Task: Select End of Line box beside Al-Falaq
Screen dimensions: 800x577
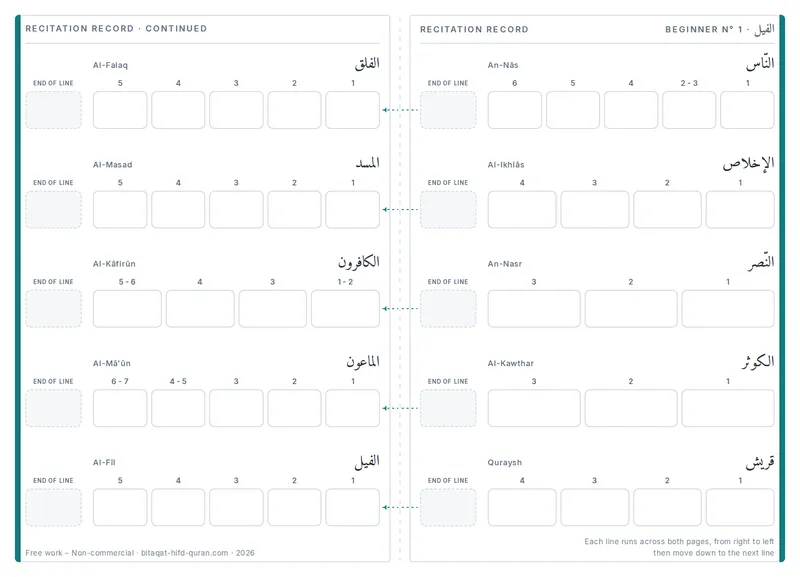Action: click(x=54, y=110)
